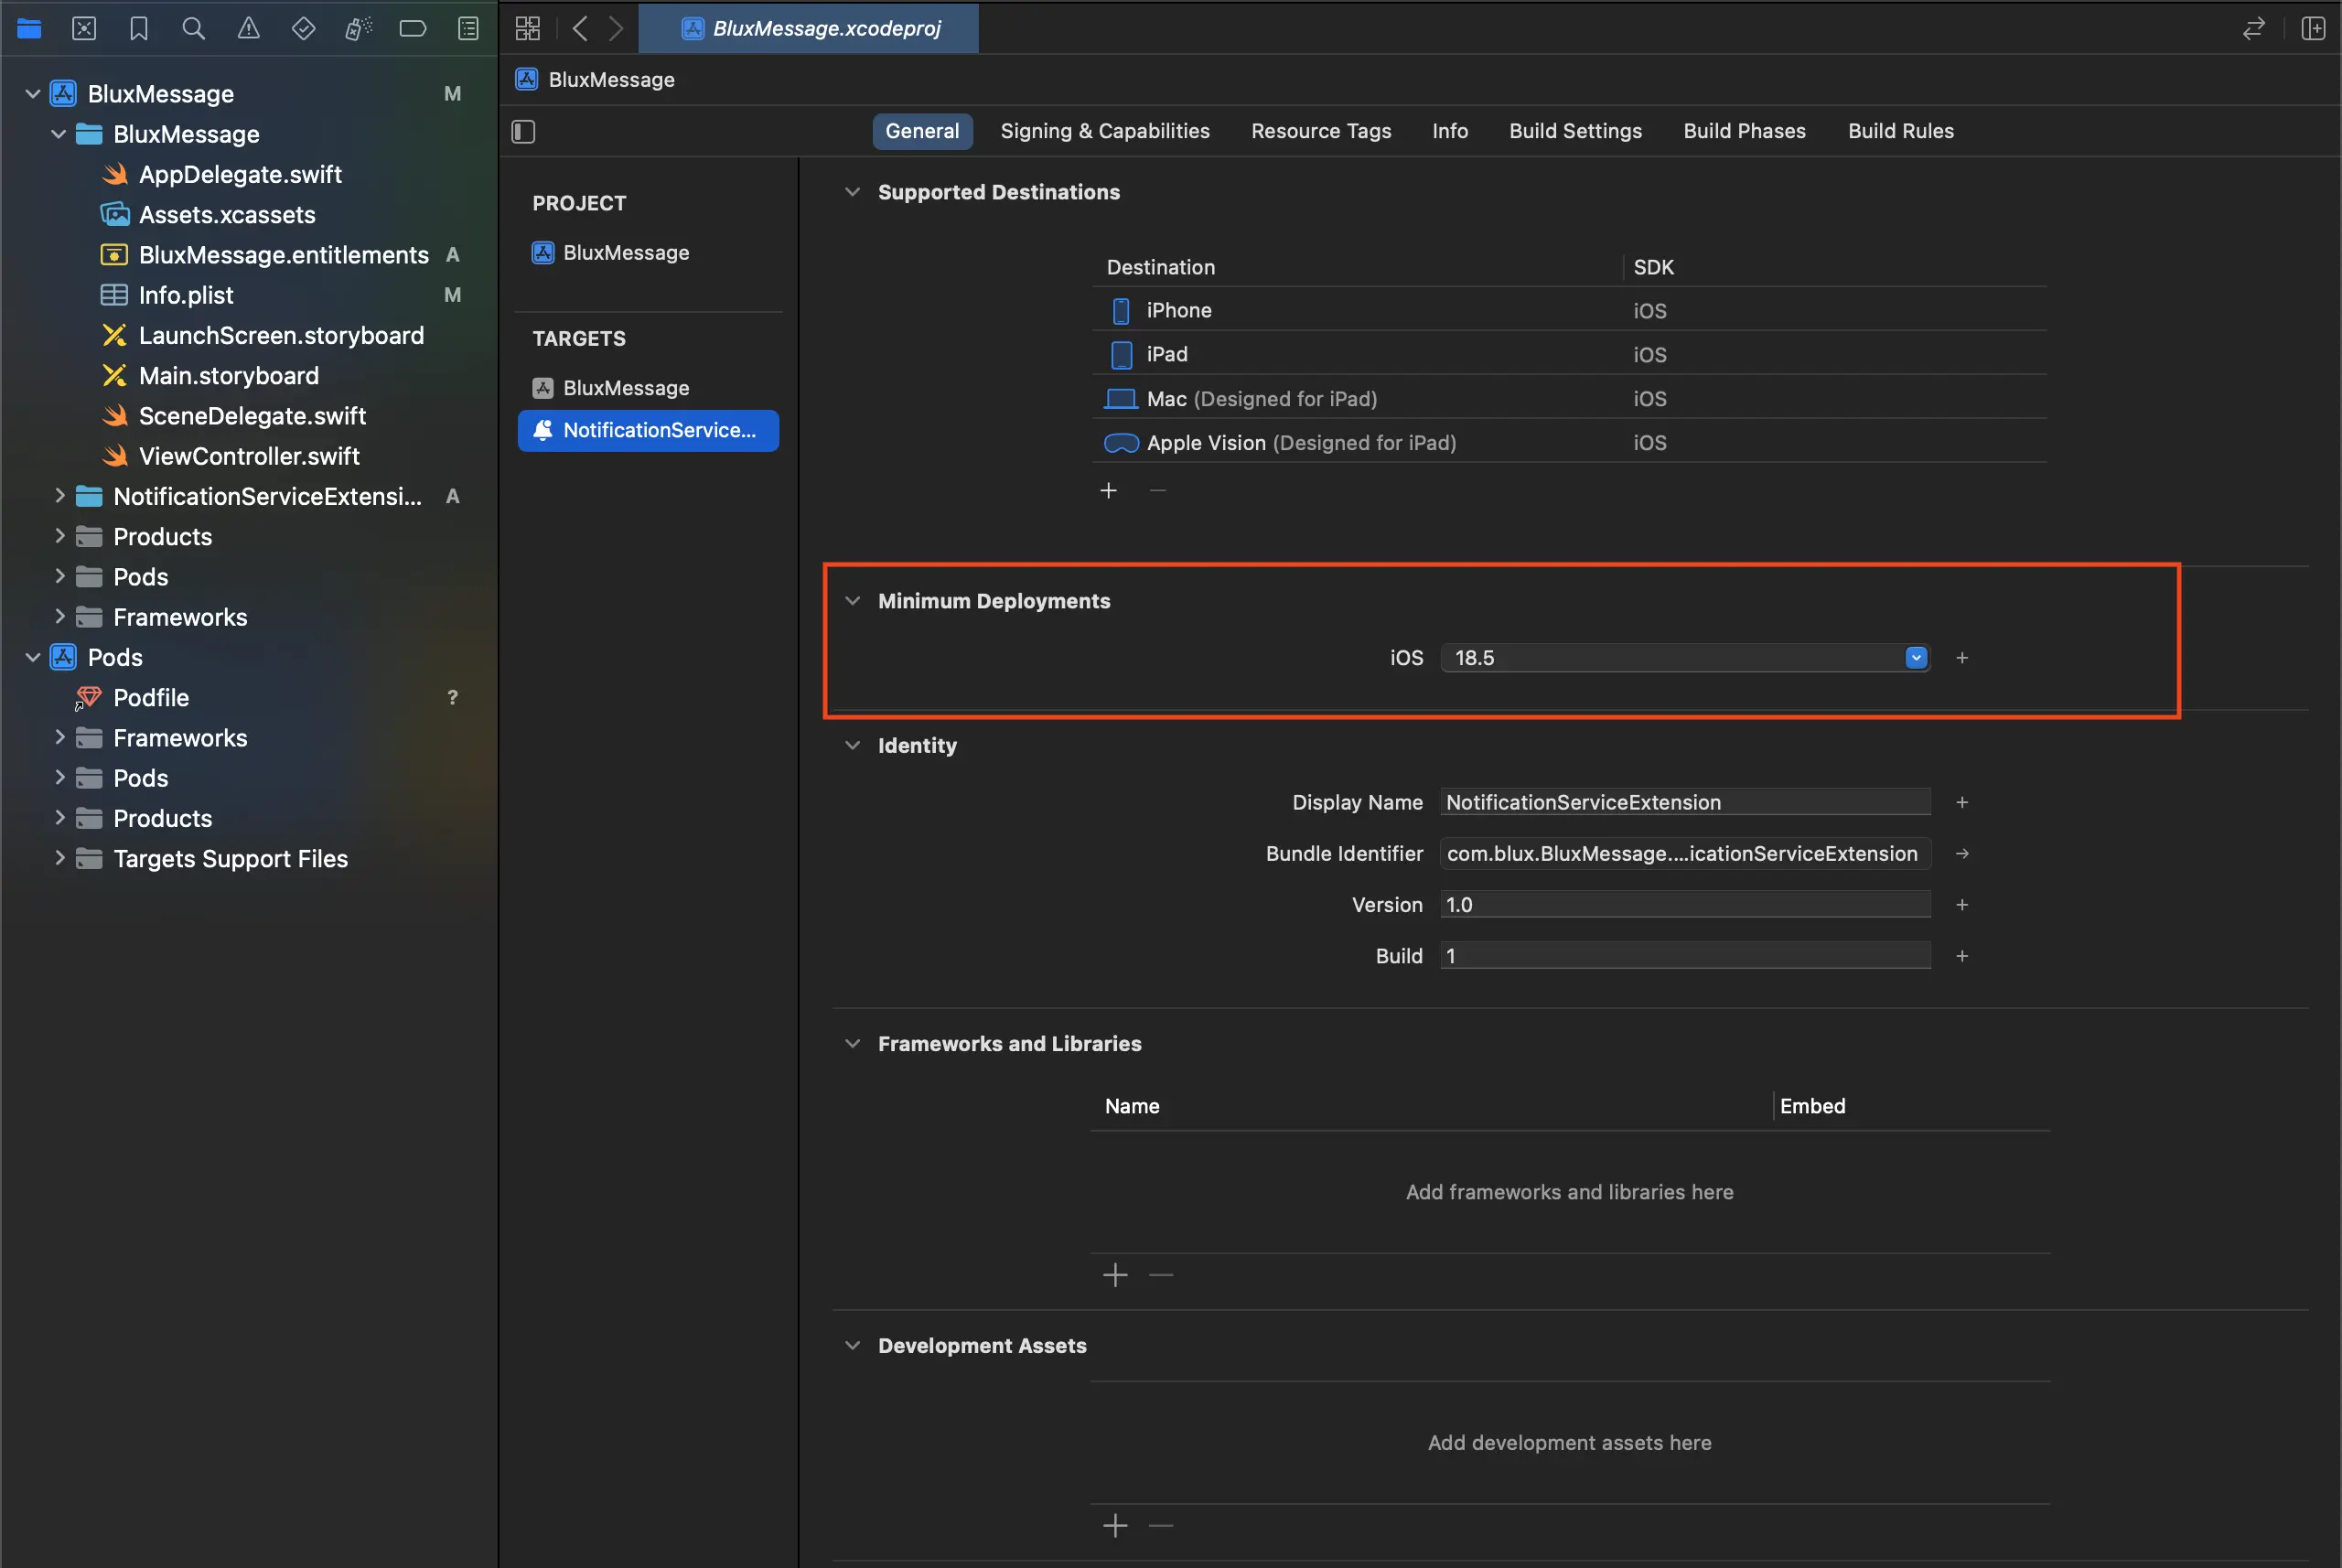Image resolution: width=2342 pixels, height=1568 pixels.
Task: Edit the Version field
Action: click(x=1685, y=904)
